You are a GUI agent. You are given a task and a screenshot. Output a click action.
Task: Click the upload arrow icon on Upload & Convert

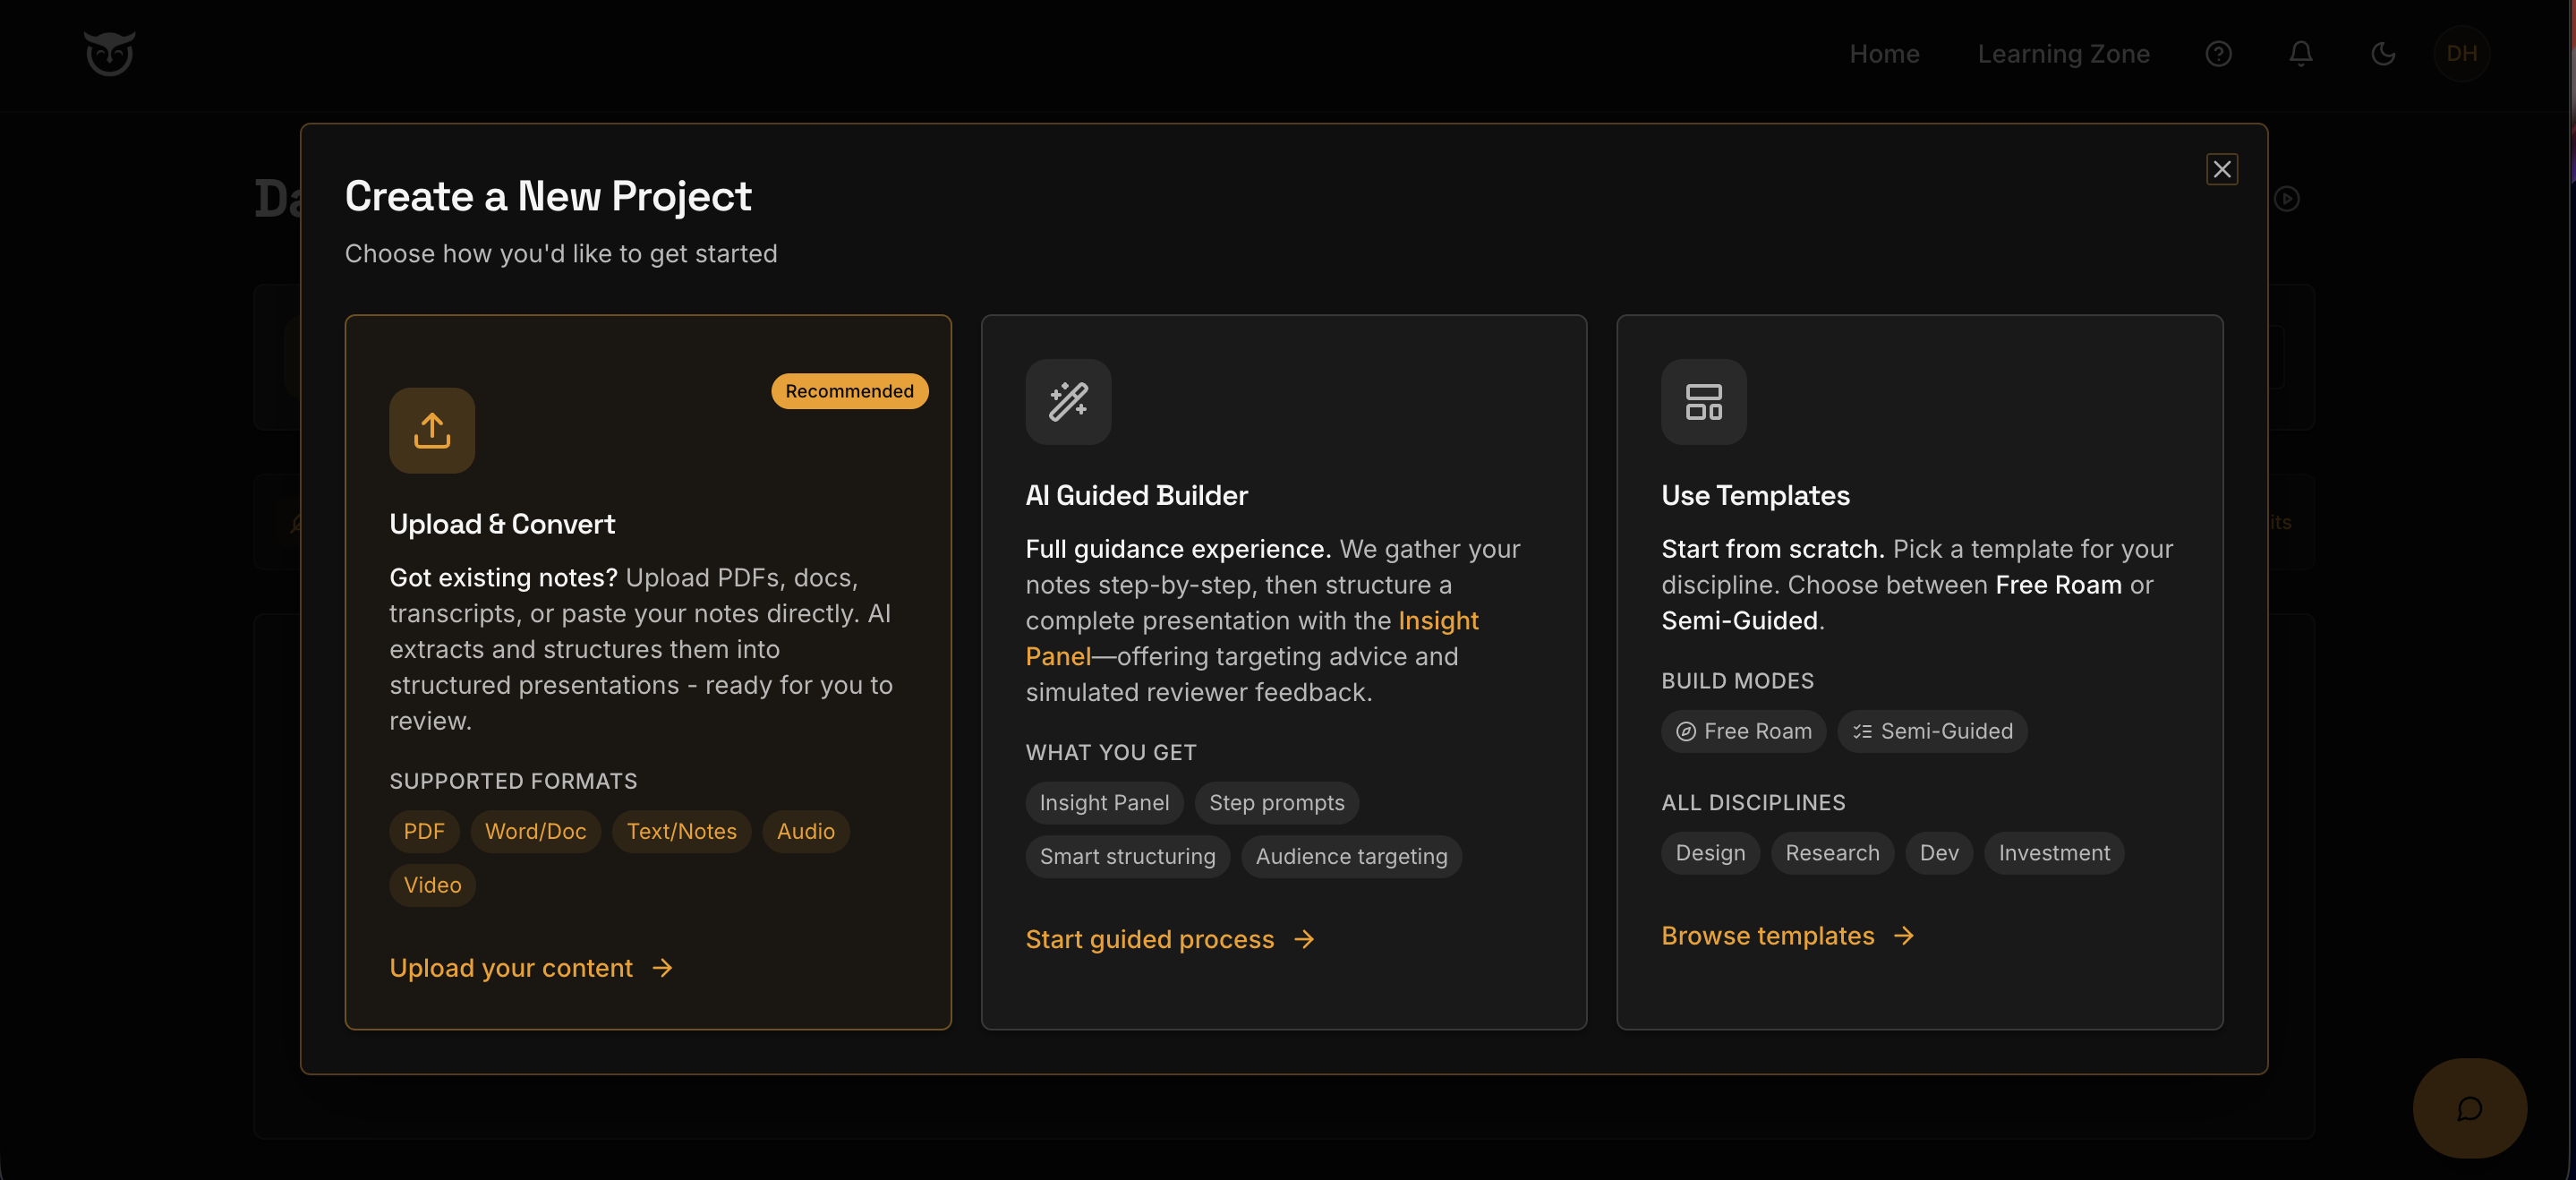431,430
